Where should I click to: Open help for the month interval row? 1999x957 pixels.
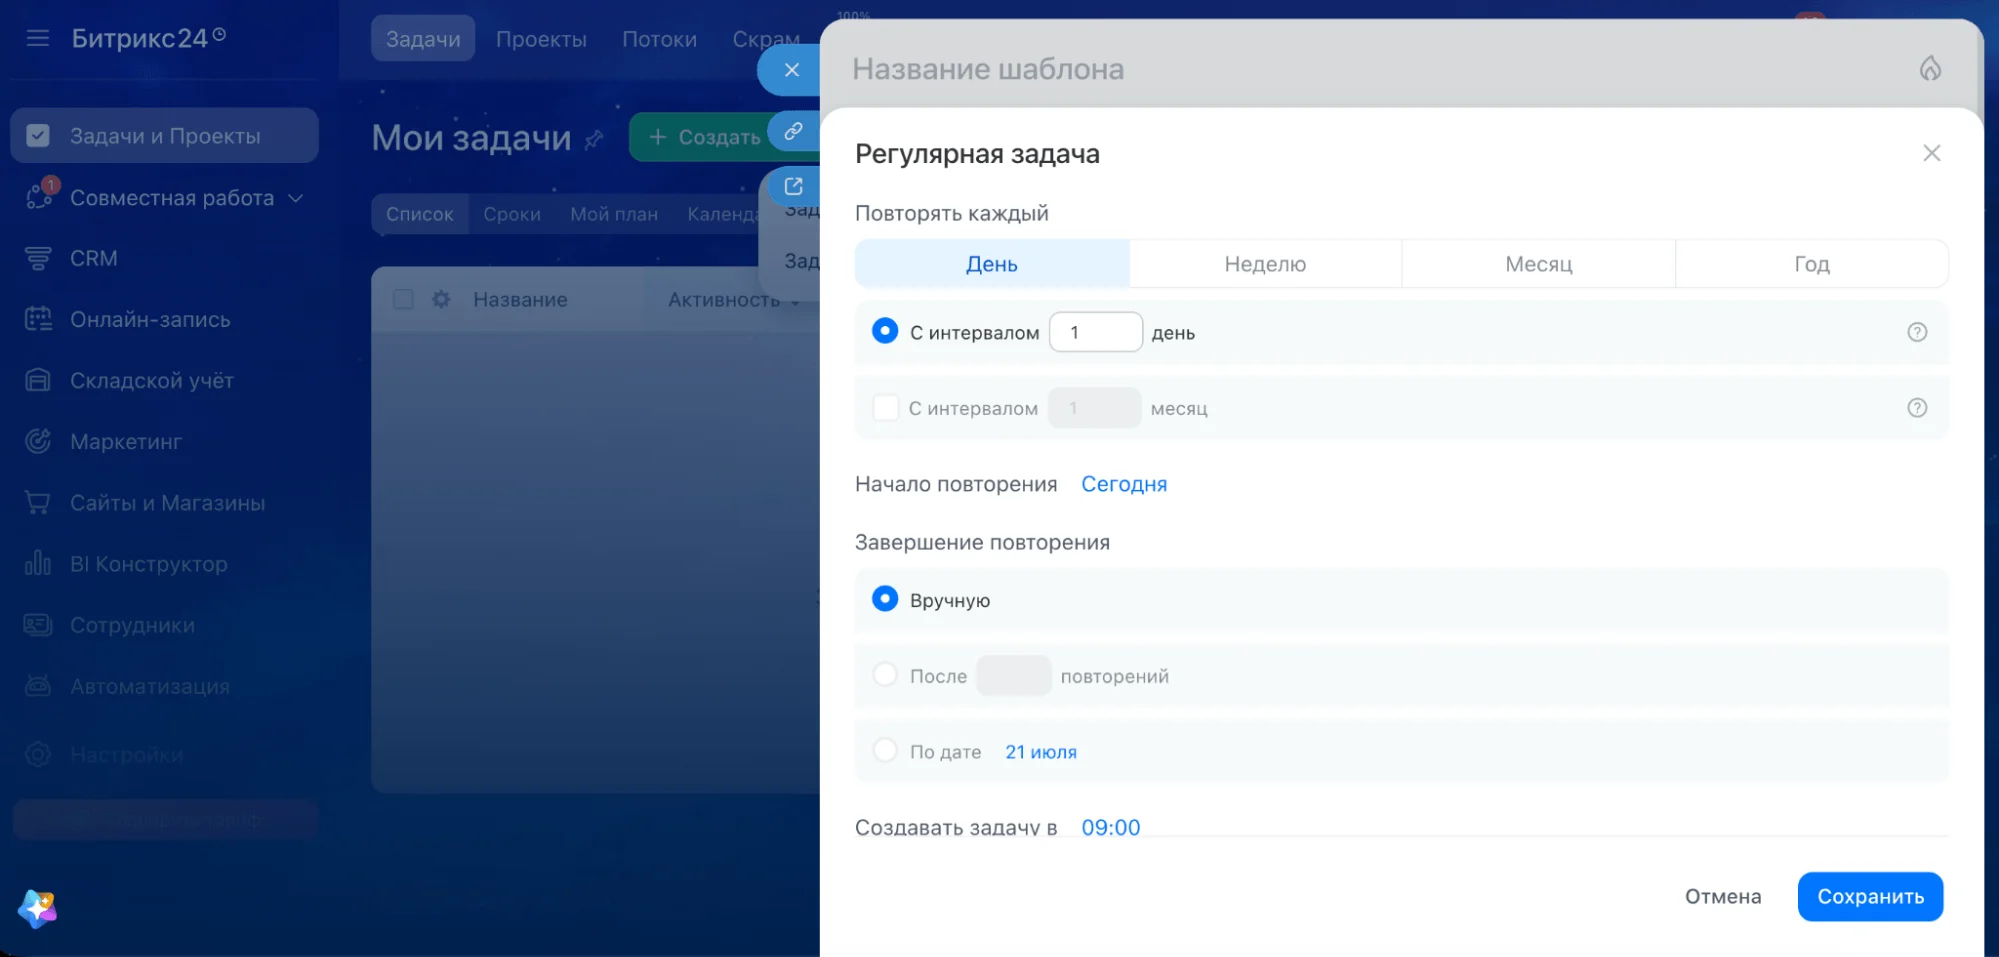[1916, 408]
